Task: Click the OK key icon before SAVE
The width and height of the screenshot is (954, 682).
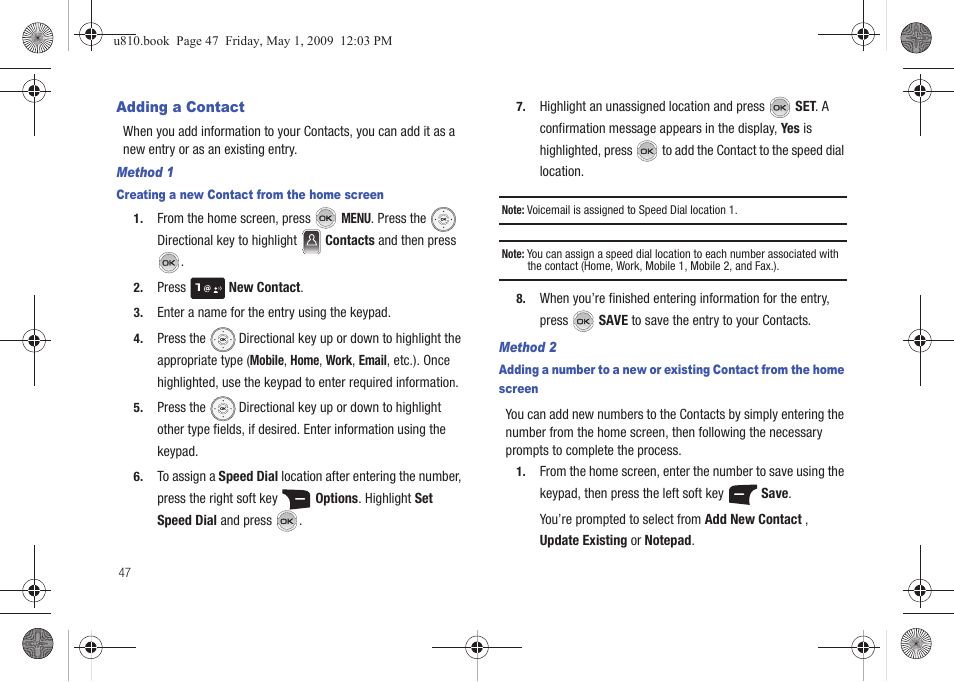Action: tap(583, 321)
